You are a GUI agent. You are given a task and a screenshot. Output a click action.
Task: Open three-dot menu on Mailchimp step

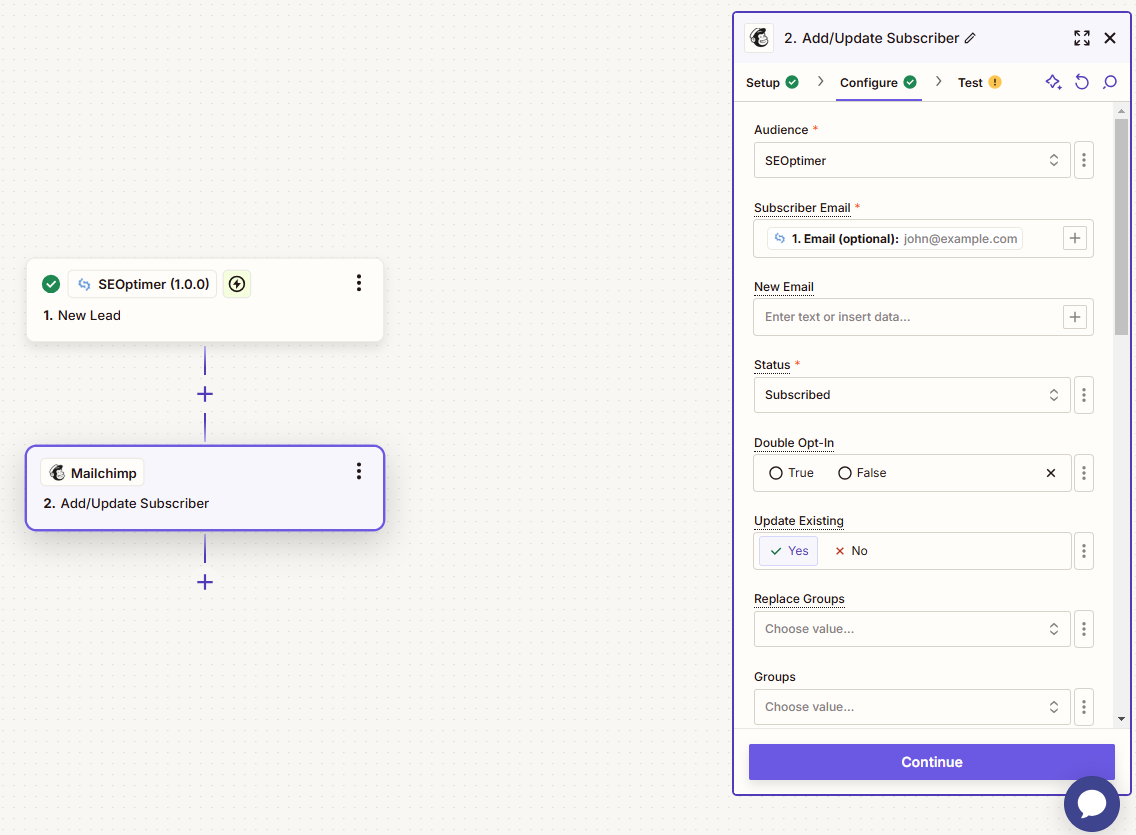pyautogui.click(x=359, y=471)
